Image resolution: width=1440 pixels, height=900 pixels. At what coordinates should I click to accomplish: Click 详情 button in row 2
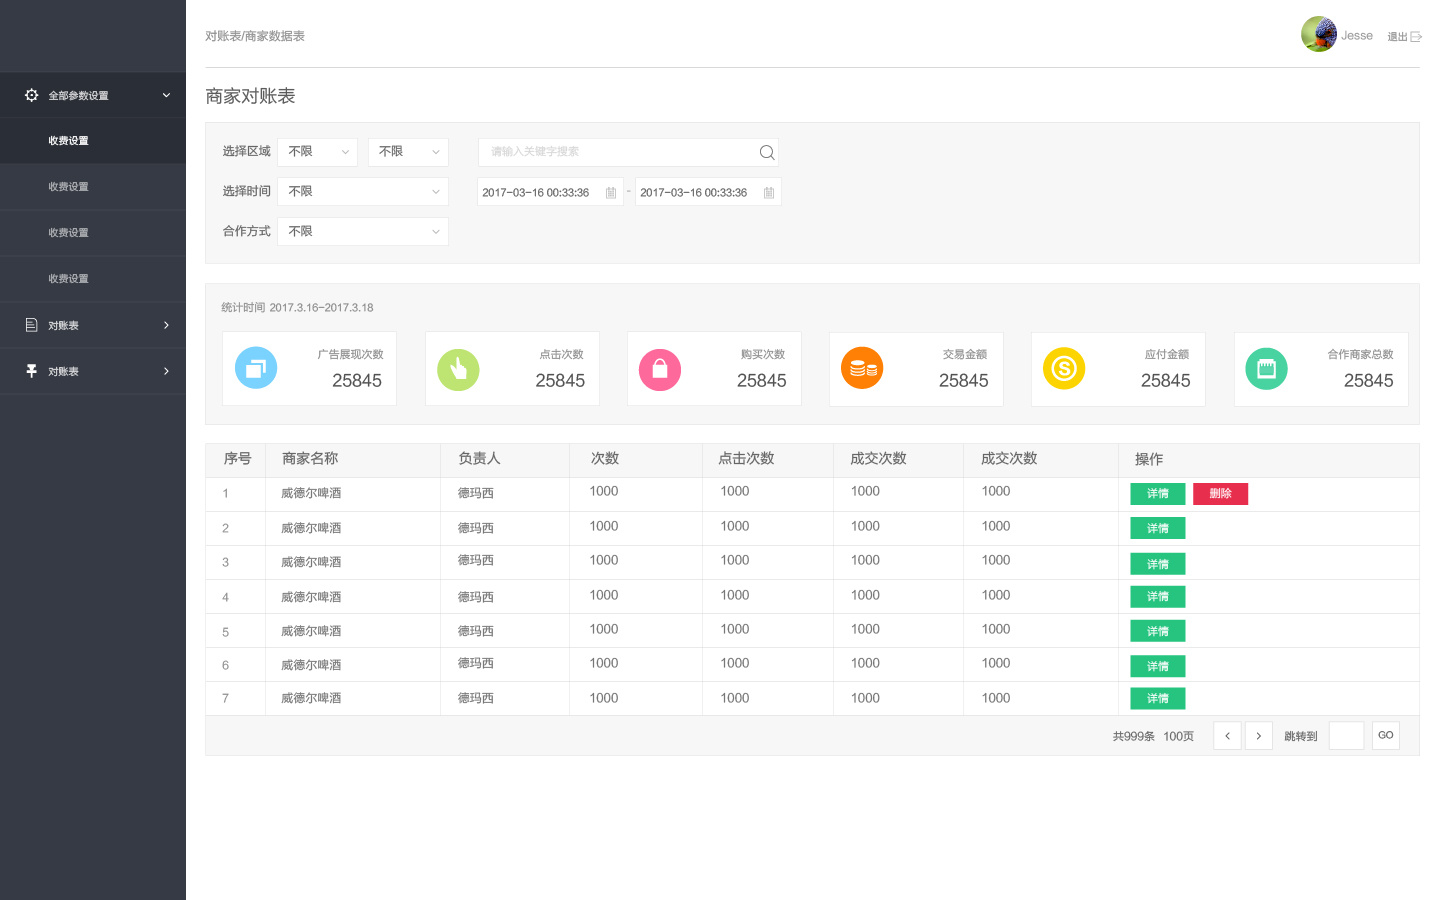coord(1158,528)
